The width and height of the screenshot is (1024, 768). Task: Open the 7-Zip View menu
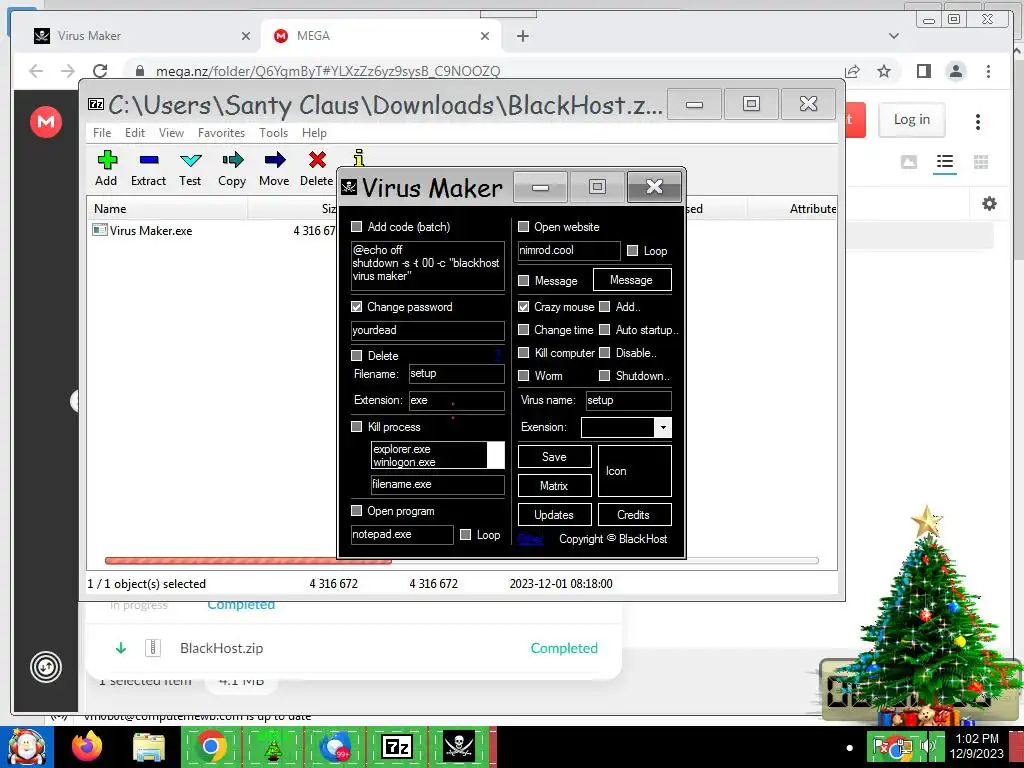[x=171, y=133]
